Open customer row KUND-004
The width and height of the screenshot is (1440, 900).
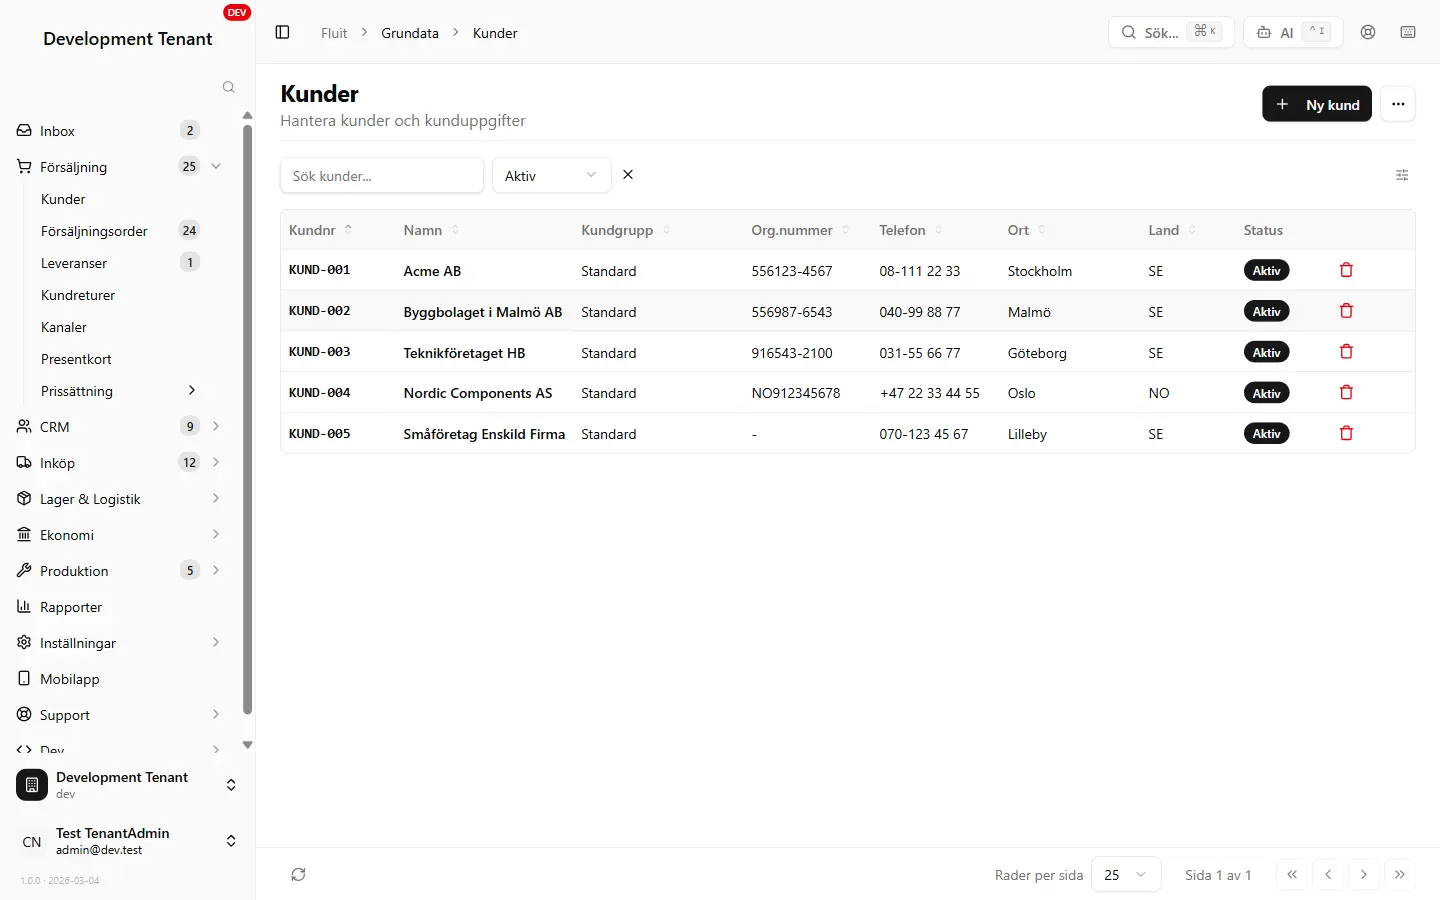[848, 393]
